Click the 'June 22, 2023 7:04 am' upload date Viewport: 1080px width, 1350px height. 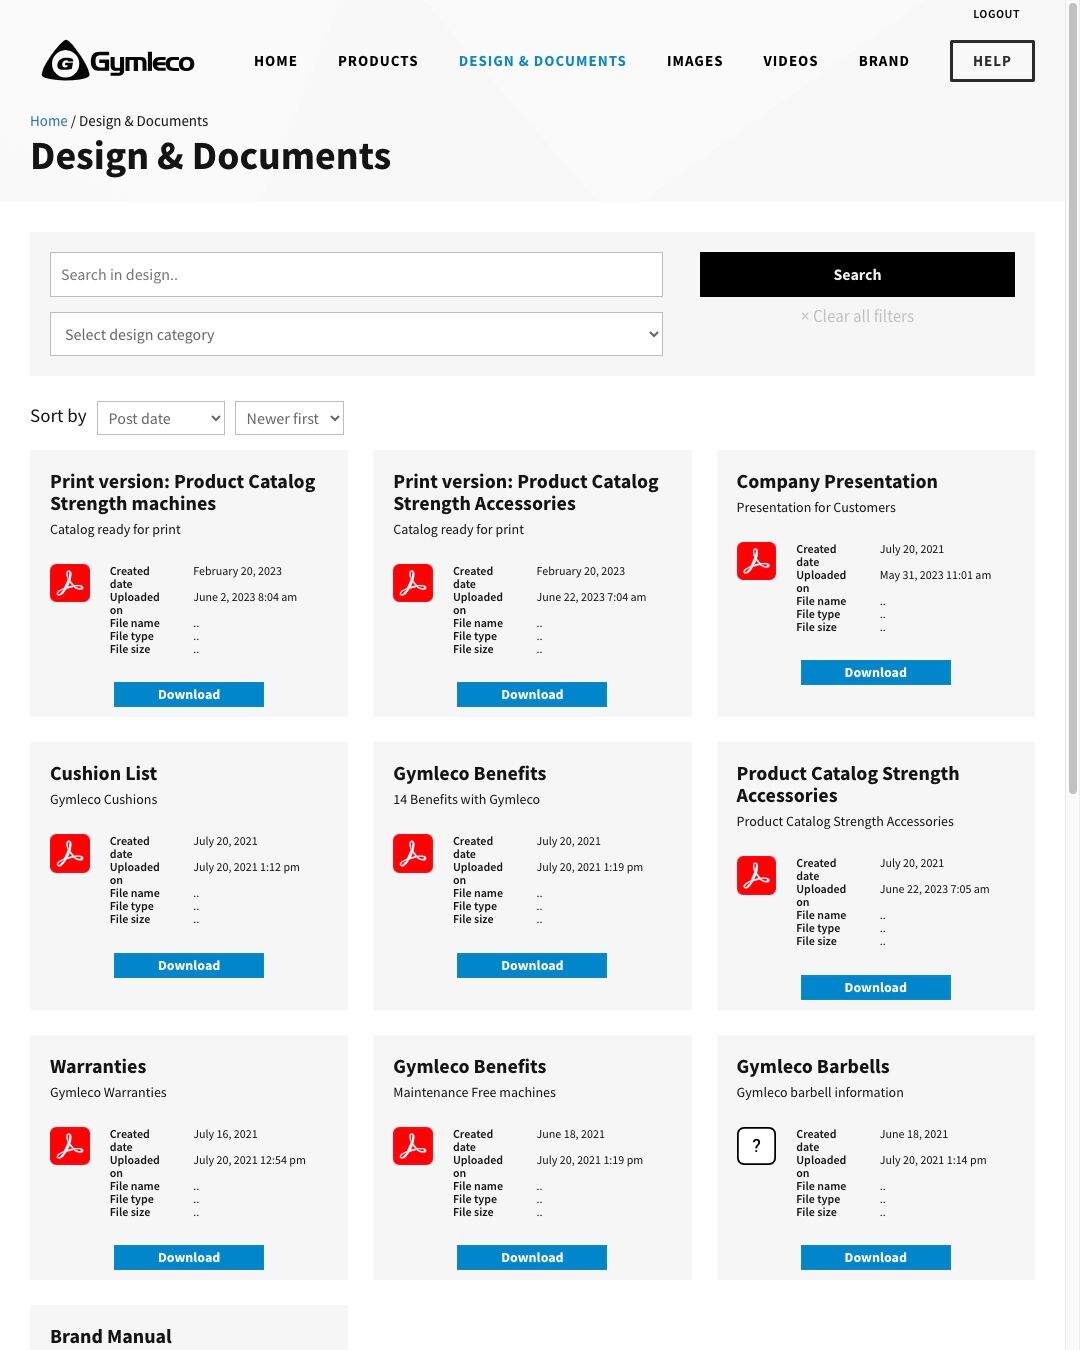tap(592, 597)
